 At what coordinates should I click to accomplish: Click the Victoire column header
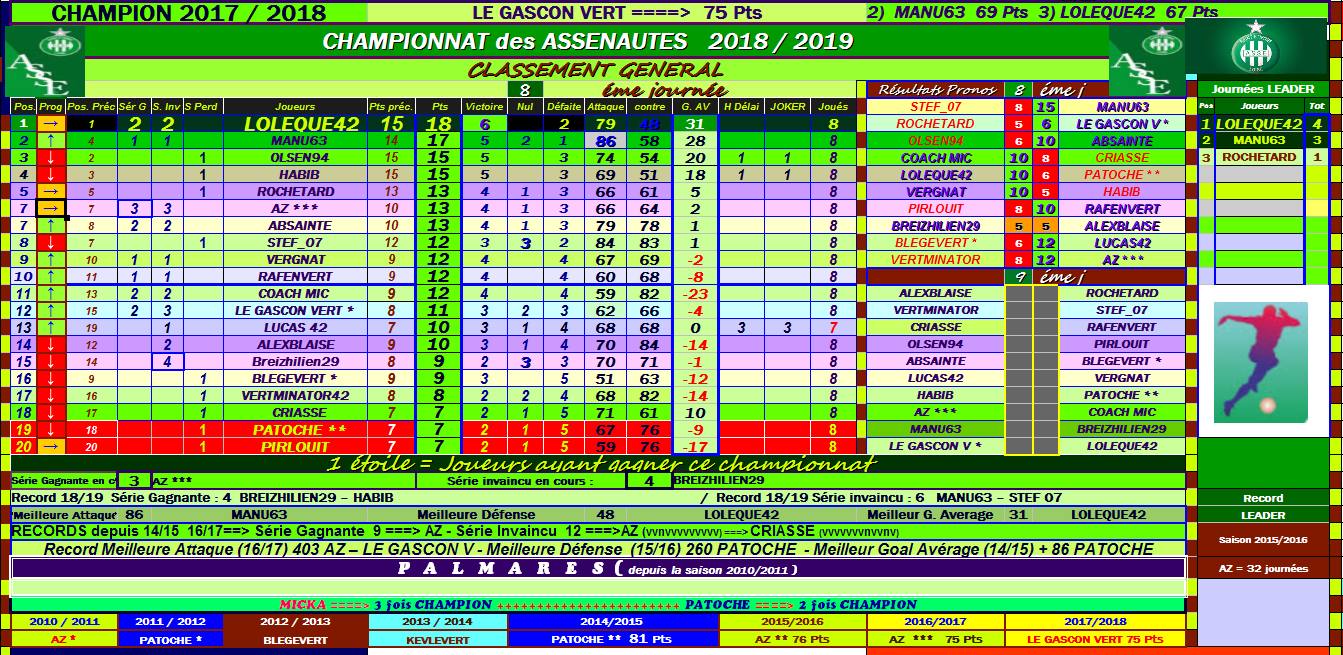click(485, 107)
